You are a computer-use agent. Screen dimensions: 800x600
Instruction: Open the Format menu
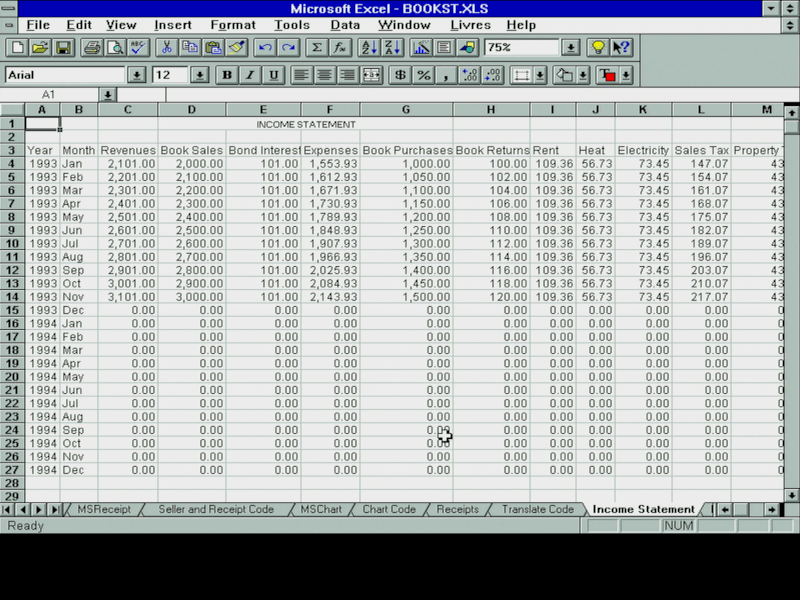point(232,24)
